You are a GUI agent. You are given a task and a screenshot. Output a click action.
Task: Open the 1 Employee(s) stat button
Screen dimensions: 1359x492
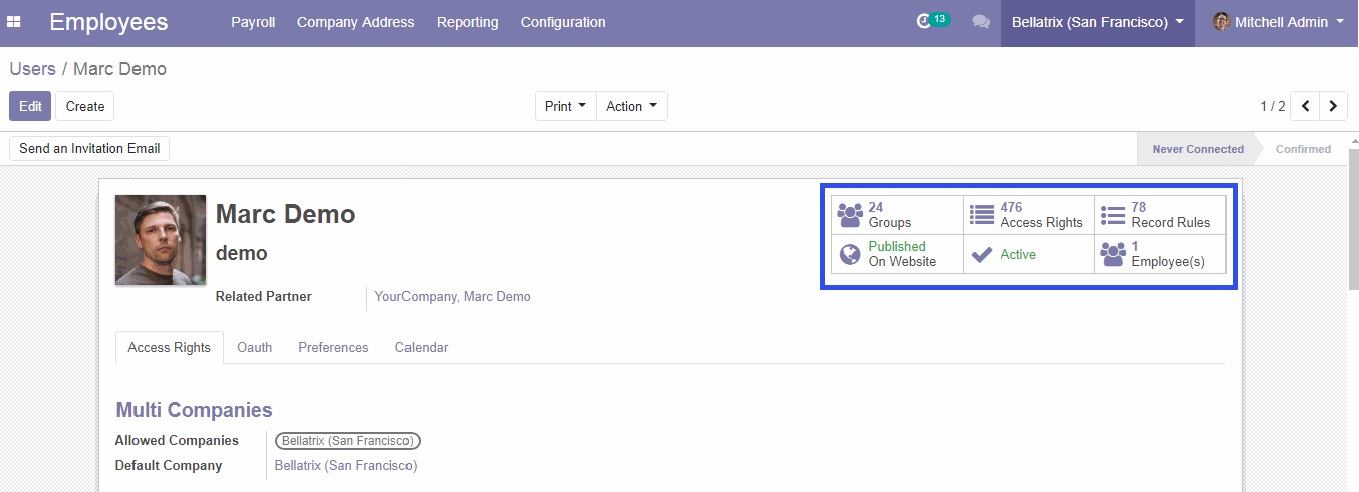click(x=1160, y=254)
